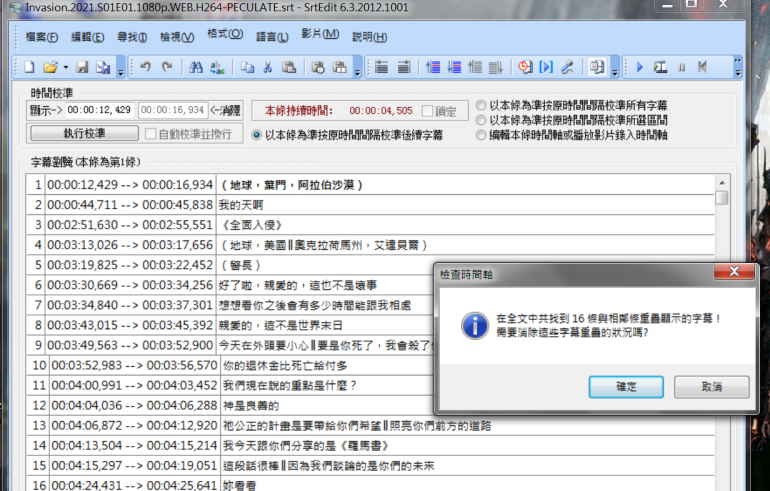Open the Replace (ab→ac) tool

coord(217,67)
